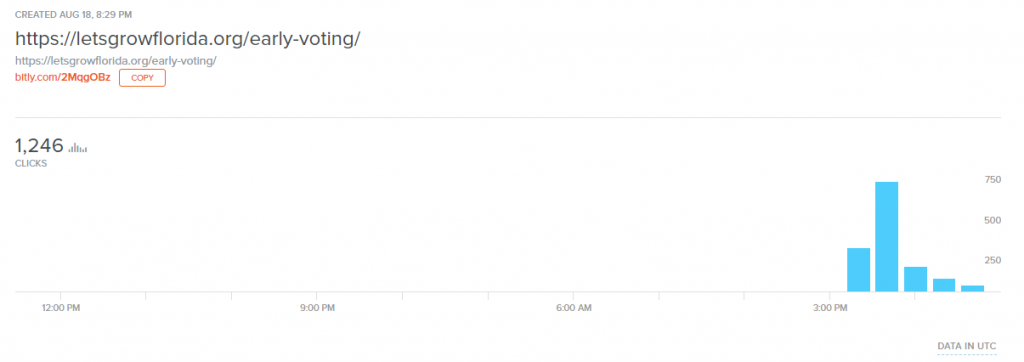
Task: Select the tallest blue bar in chart
Action: [x=887, y=237]
